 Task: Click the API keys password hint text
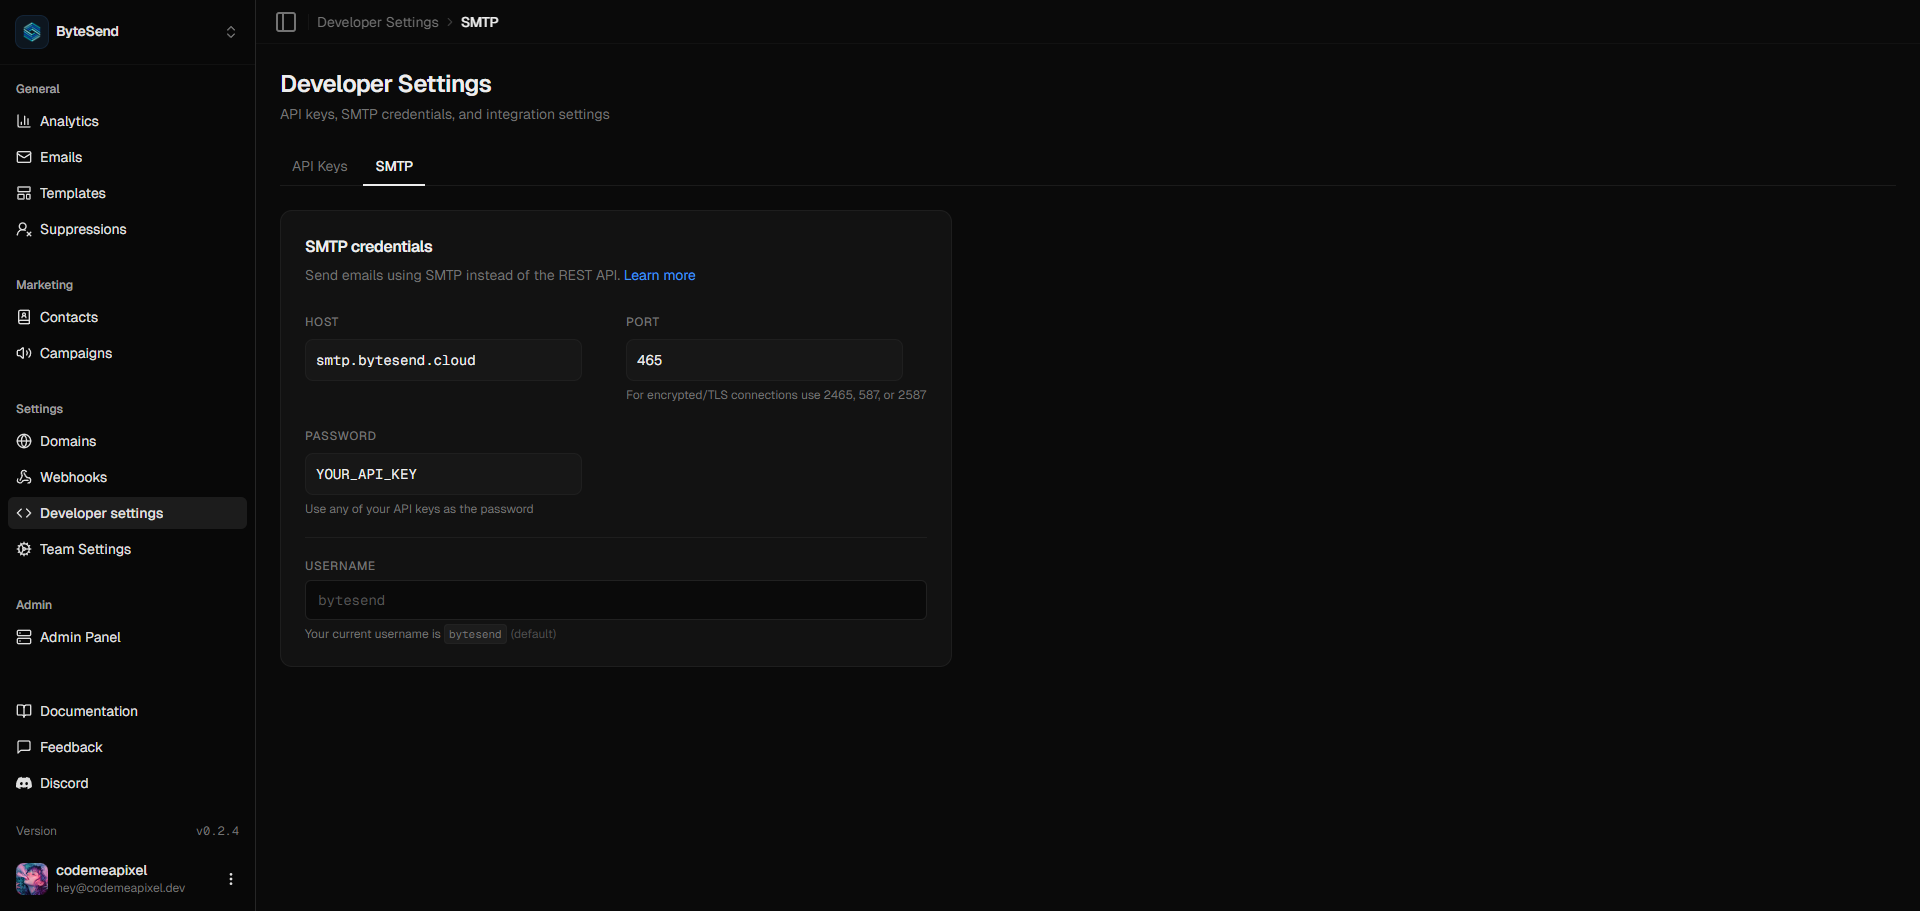pyautogui.click(x=419, y=509)
